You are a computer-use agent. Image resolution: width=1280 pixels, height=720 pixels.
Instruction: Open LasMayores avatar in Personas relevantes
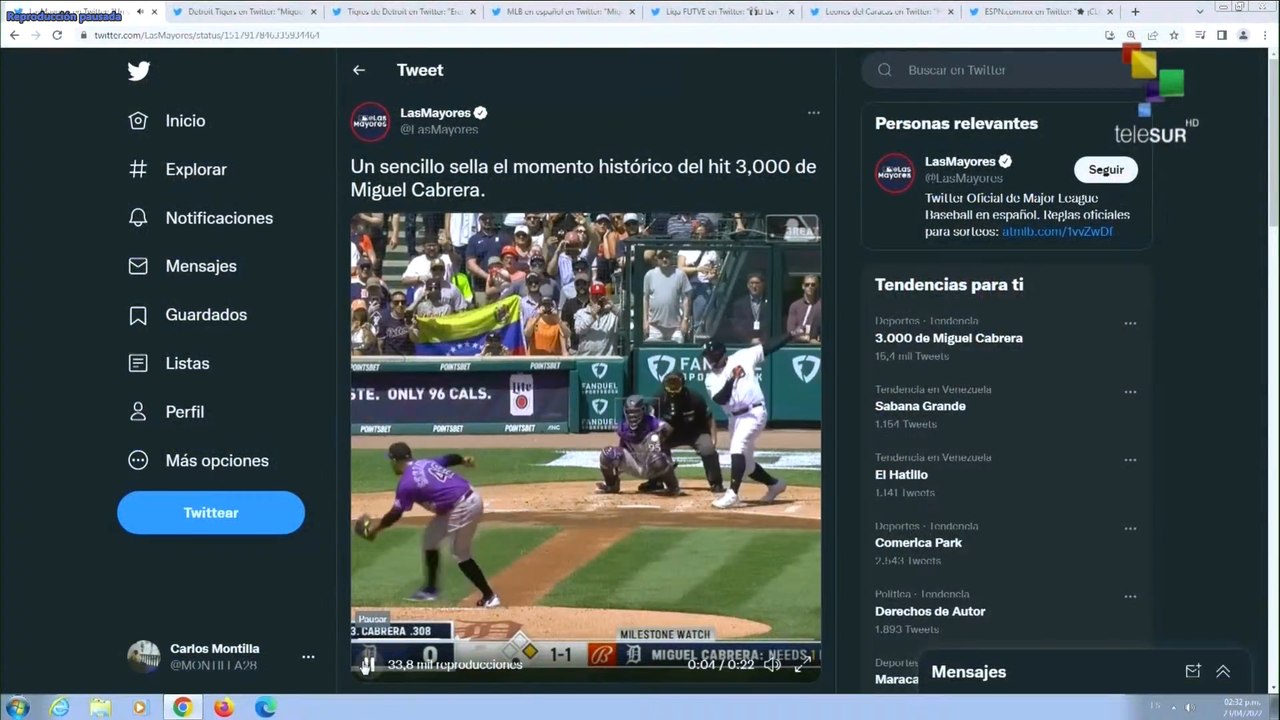click(895, 173)
